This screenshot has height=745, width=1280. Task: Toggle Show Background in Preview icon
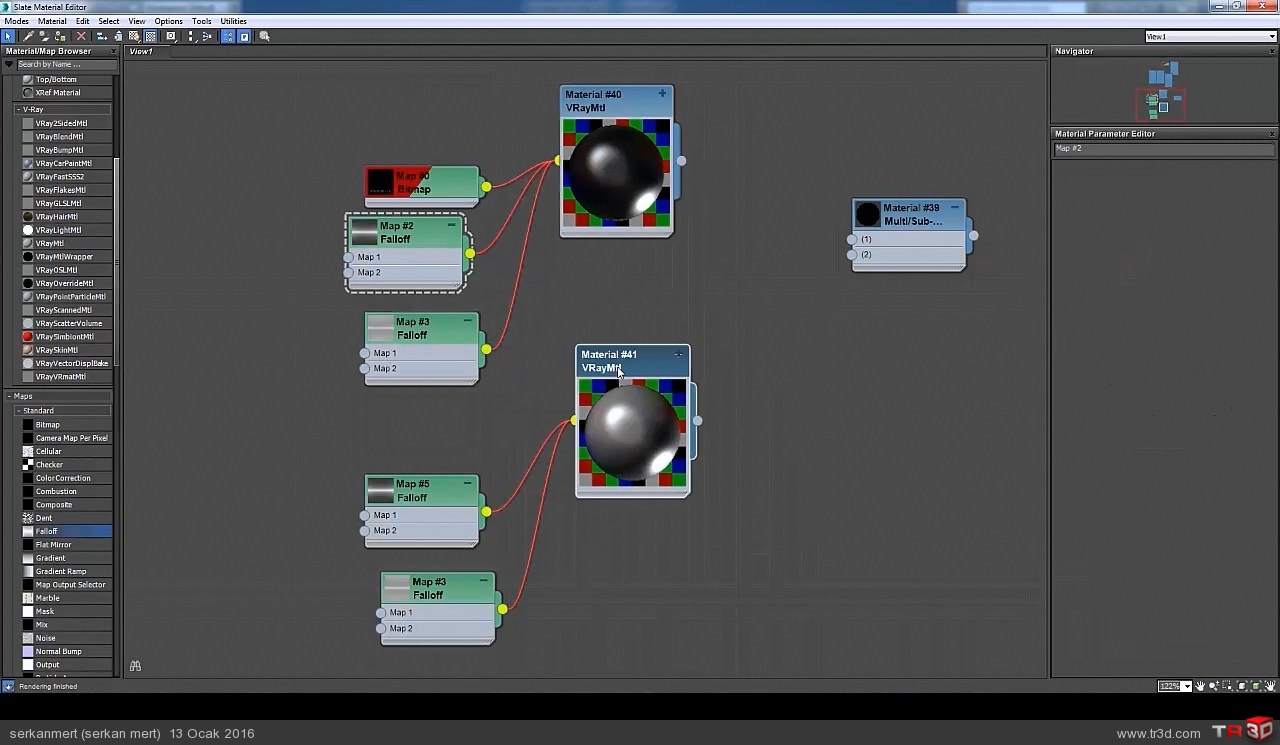[x=150, y=36]
